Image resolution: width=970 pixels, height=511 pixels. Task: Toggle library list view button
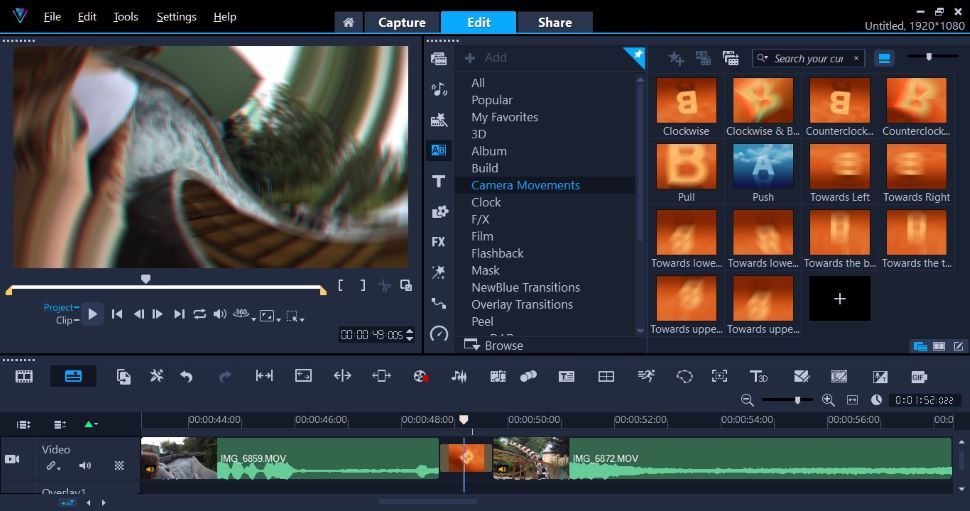pyautogui.click(x=884, y=58)
